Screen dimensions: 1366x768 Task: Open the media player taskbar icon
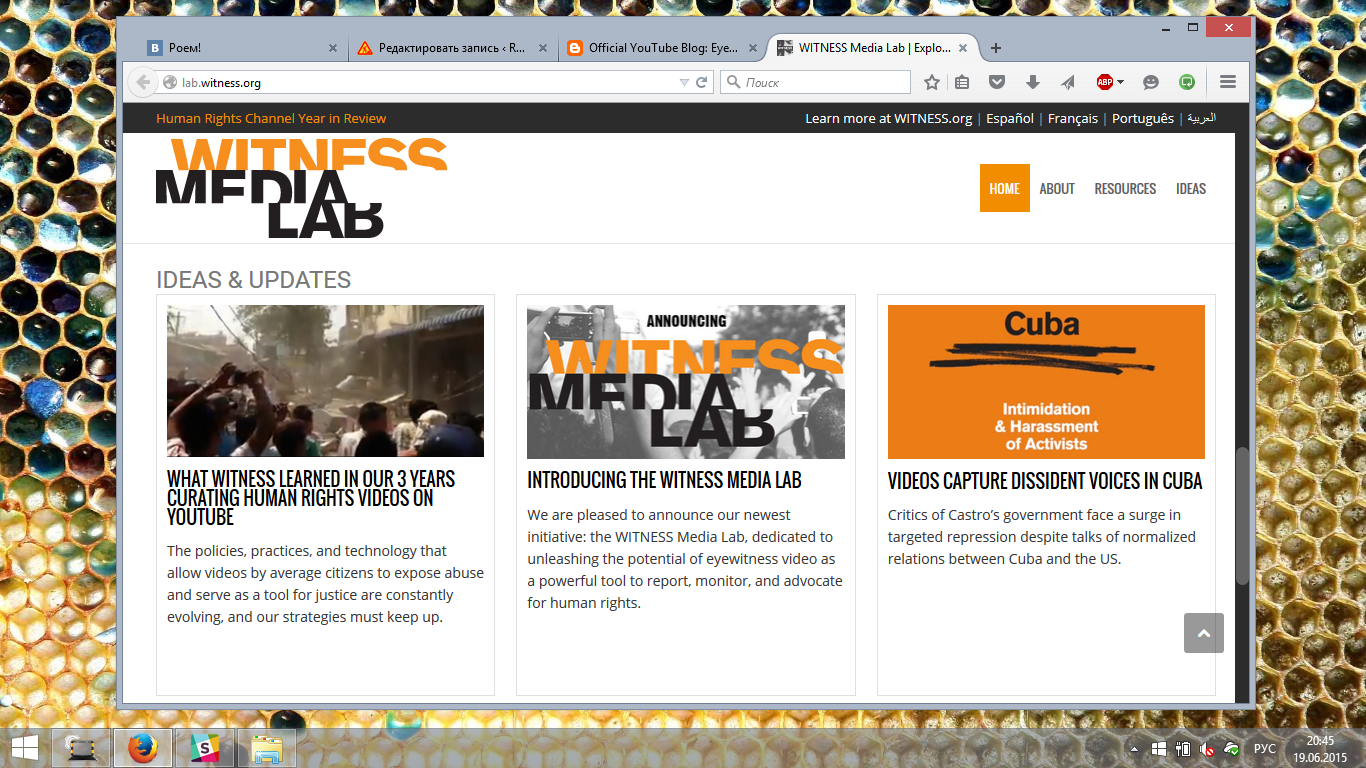pyautogui.click(x=81, y=748)
